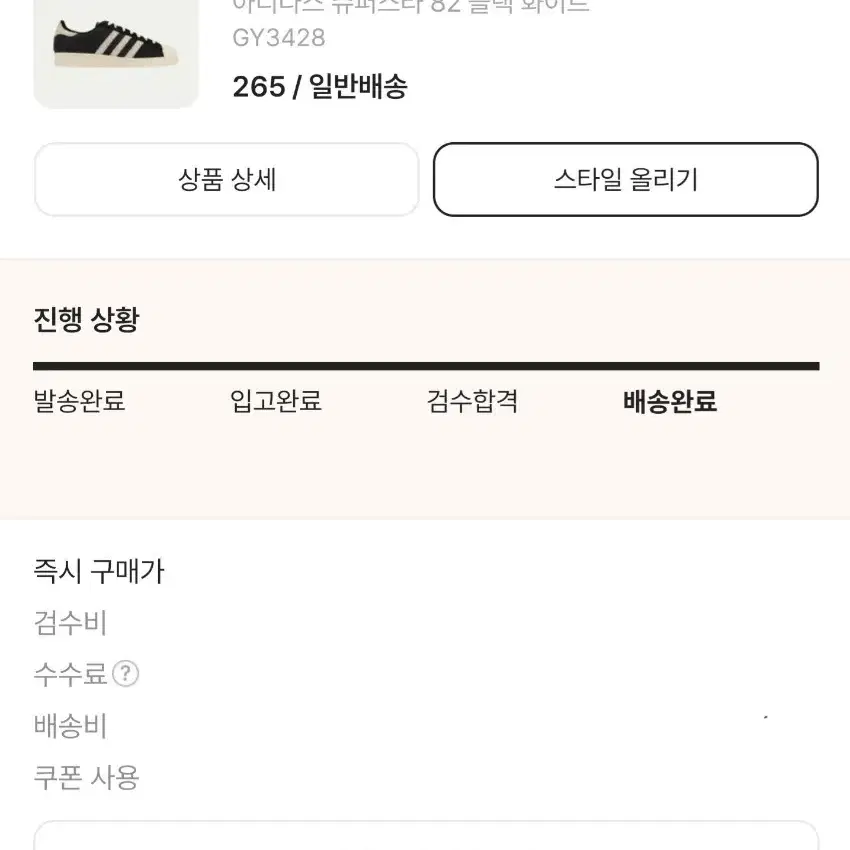Click the GY3428 model number text
Viewport: 850px width, 850px height.
coord(279,38)
